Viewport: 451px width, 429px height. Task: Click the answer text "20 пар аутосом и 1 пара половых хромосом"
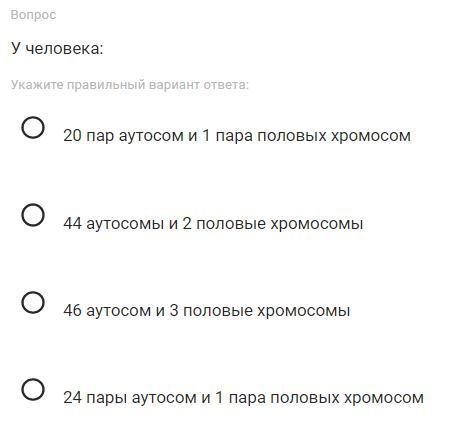237,136
